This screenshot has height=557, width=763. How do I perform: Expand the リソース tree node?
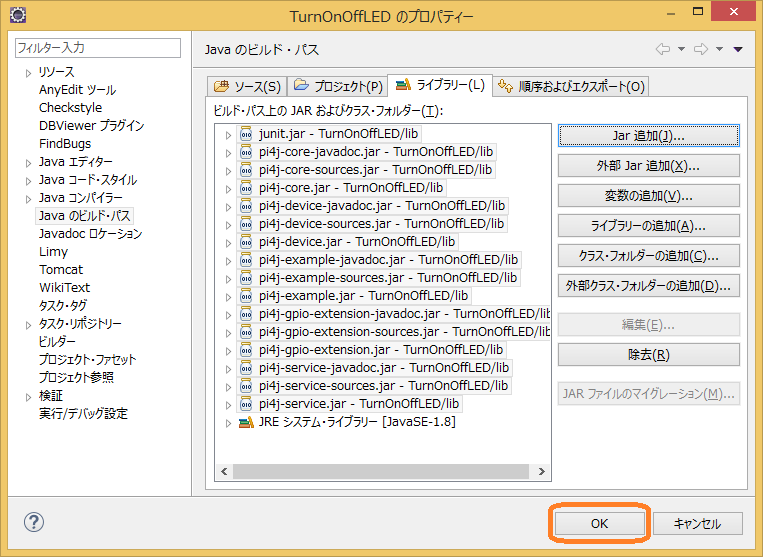tap(28, 72)
